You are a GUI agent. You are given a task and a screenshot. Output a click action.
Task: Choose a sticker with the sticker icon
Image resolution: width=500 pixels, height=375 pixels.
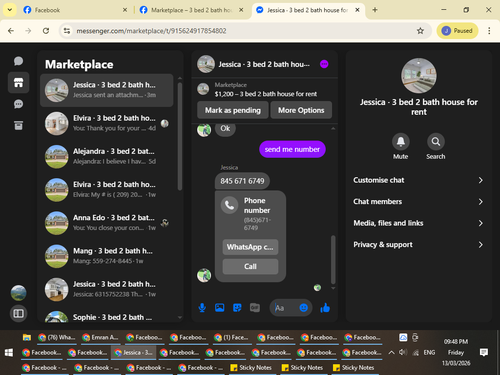(237, 308)
